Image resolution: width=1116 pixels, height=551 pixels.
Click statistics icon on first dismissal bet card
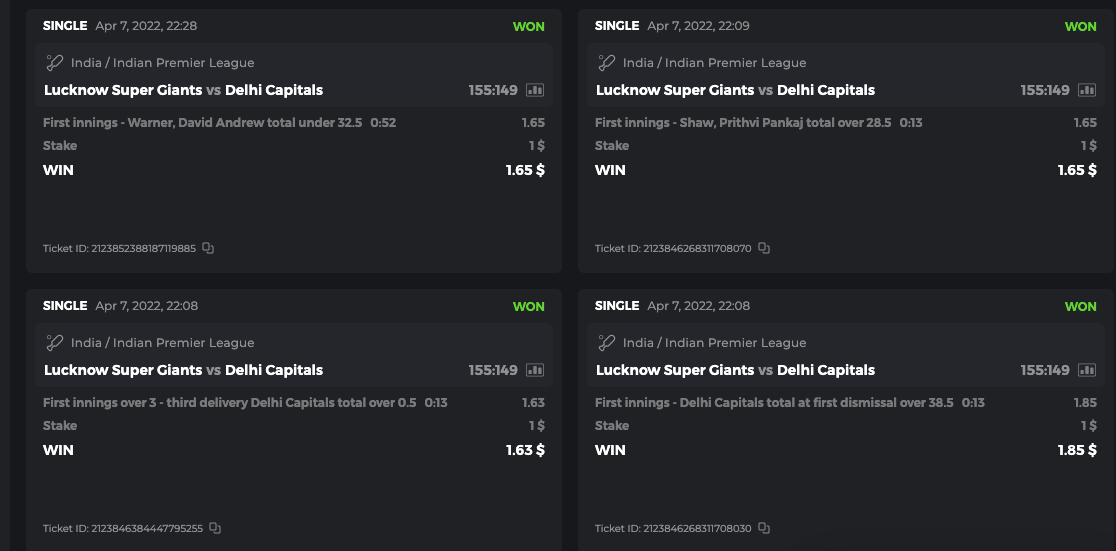coord(1087,370)
